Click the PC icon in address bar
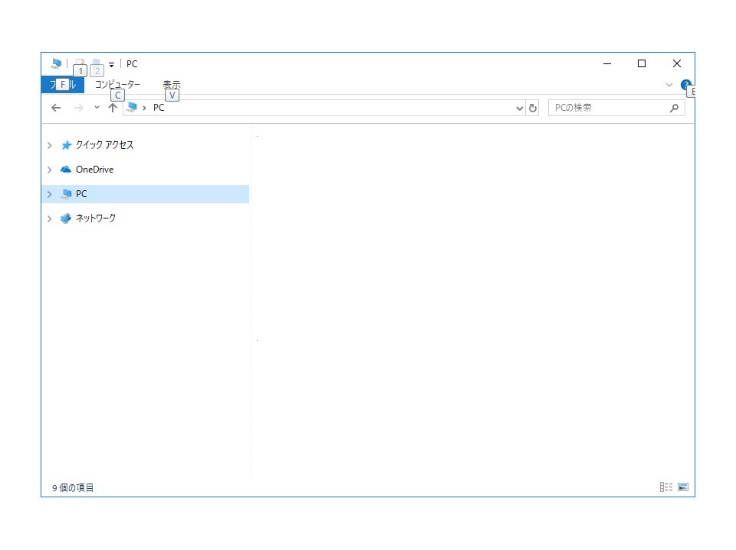The height and width of the screenshot is (550, 736). [132, 107]
